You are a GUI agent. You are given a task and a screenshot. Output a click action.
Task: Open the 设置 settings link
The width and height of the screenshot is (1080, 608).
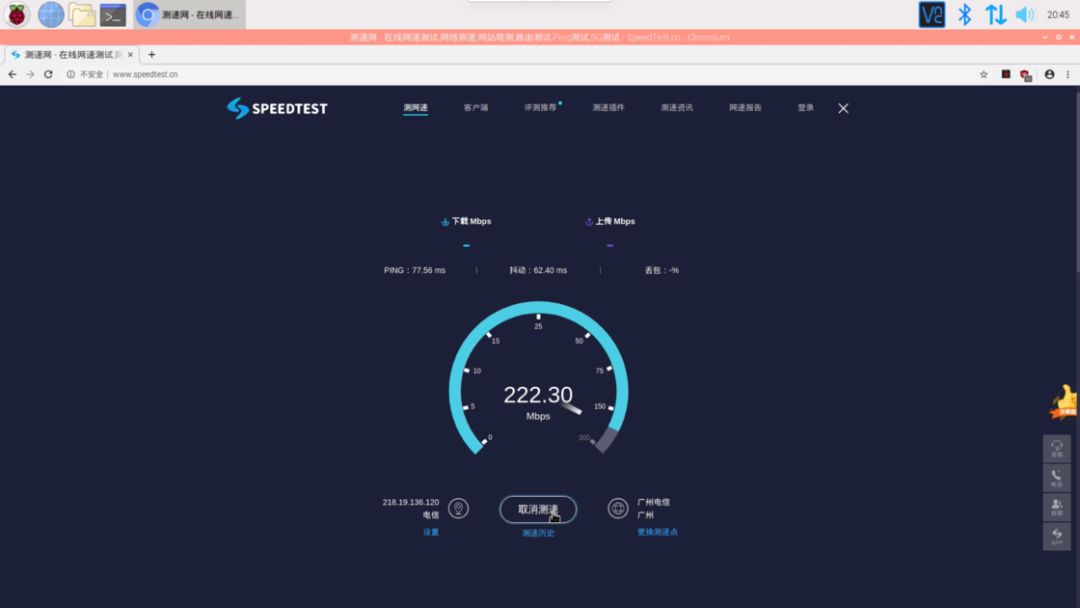coord(430,532)
